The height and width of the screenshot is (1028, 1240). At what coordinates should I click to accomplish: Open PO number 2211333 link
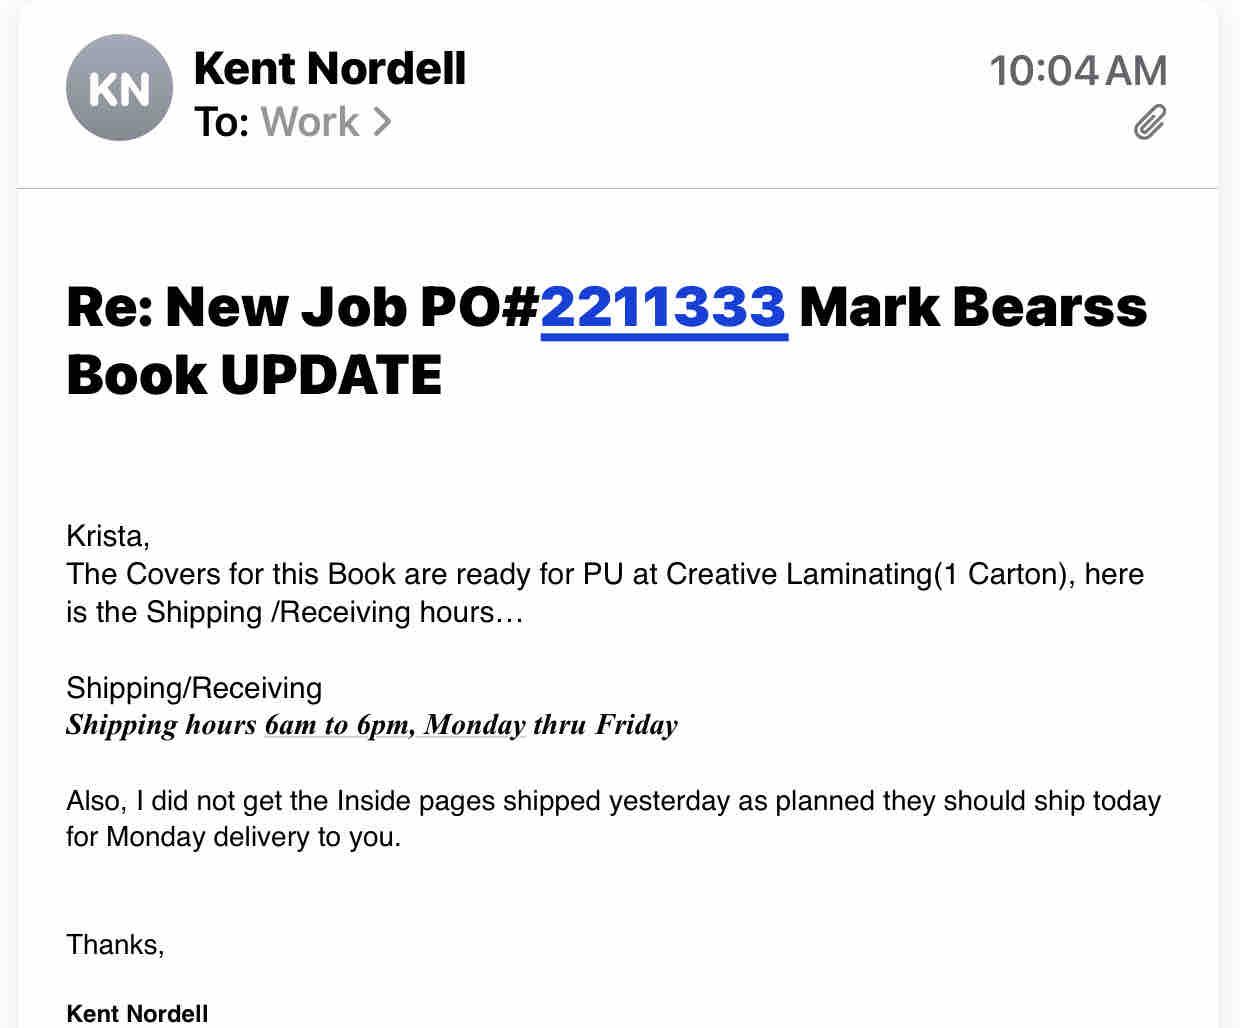[x=663, y=306]
